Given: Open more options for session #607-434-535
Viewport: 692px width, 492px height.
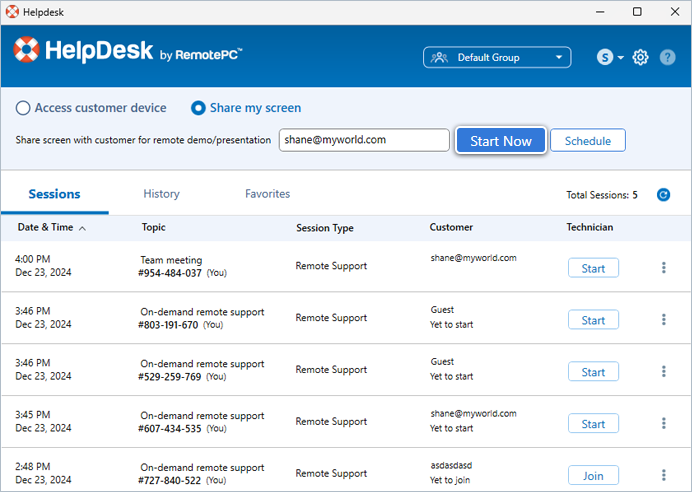Looking at the screenshot, I should [663, 424].
